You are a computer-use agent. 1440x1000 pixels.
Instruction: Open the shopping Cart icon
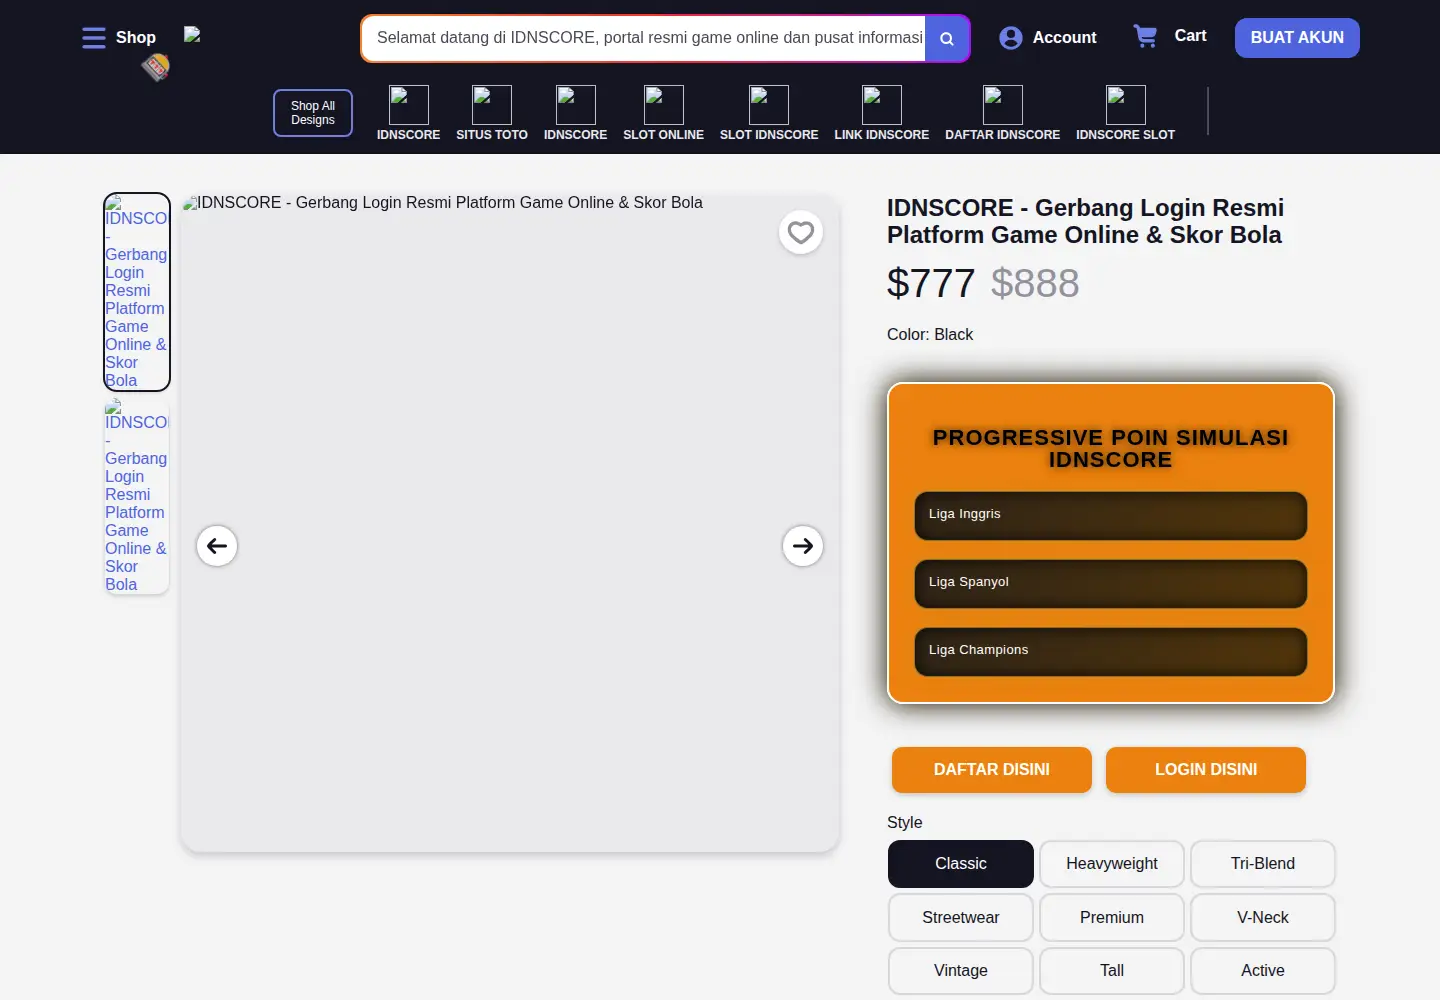[x=1145, y=36]
